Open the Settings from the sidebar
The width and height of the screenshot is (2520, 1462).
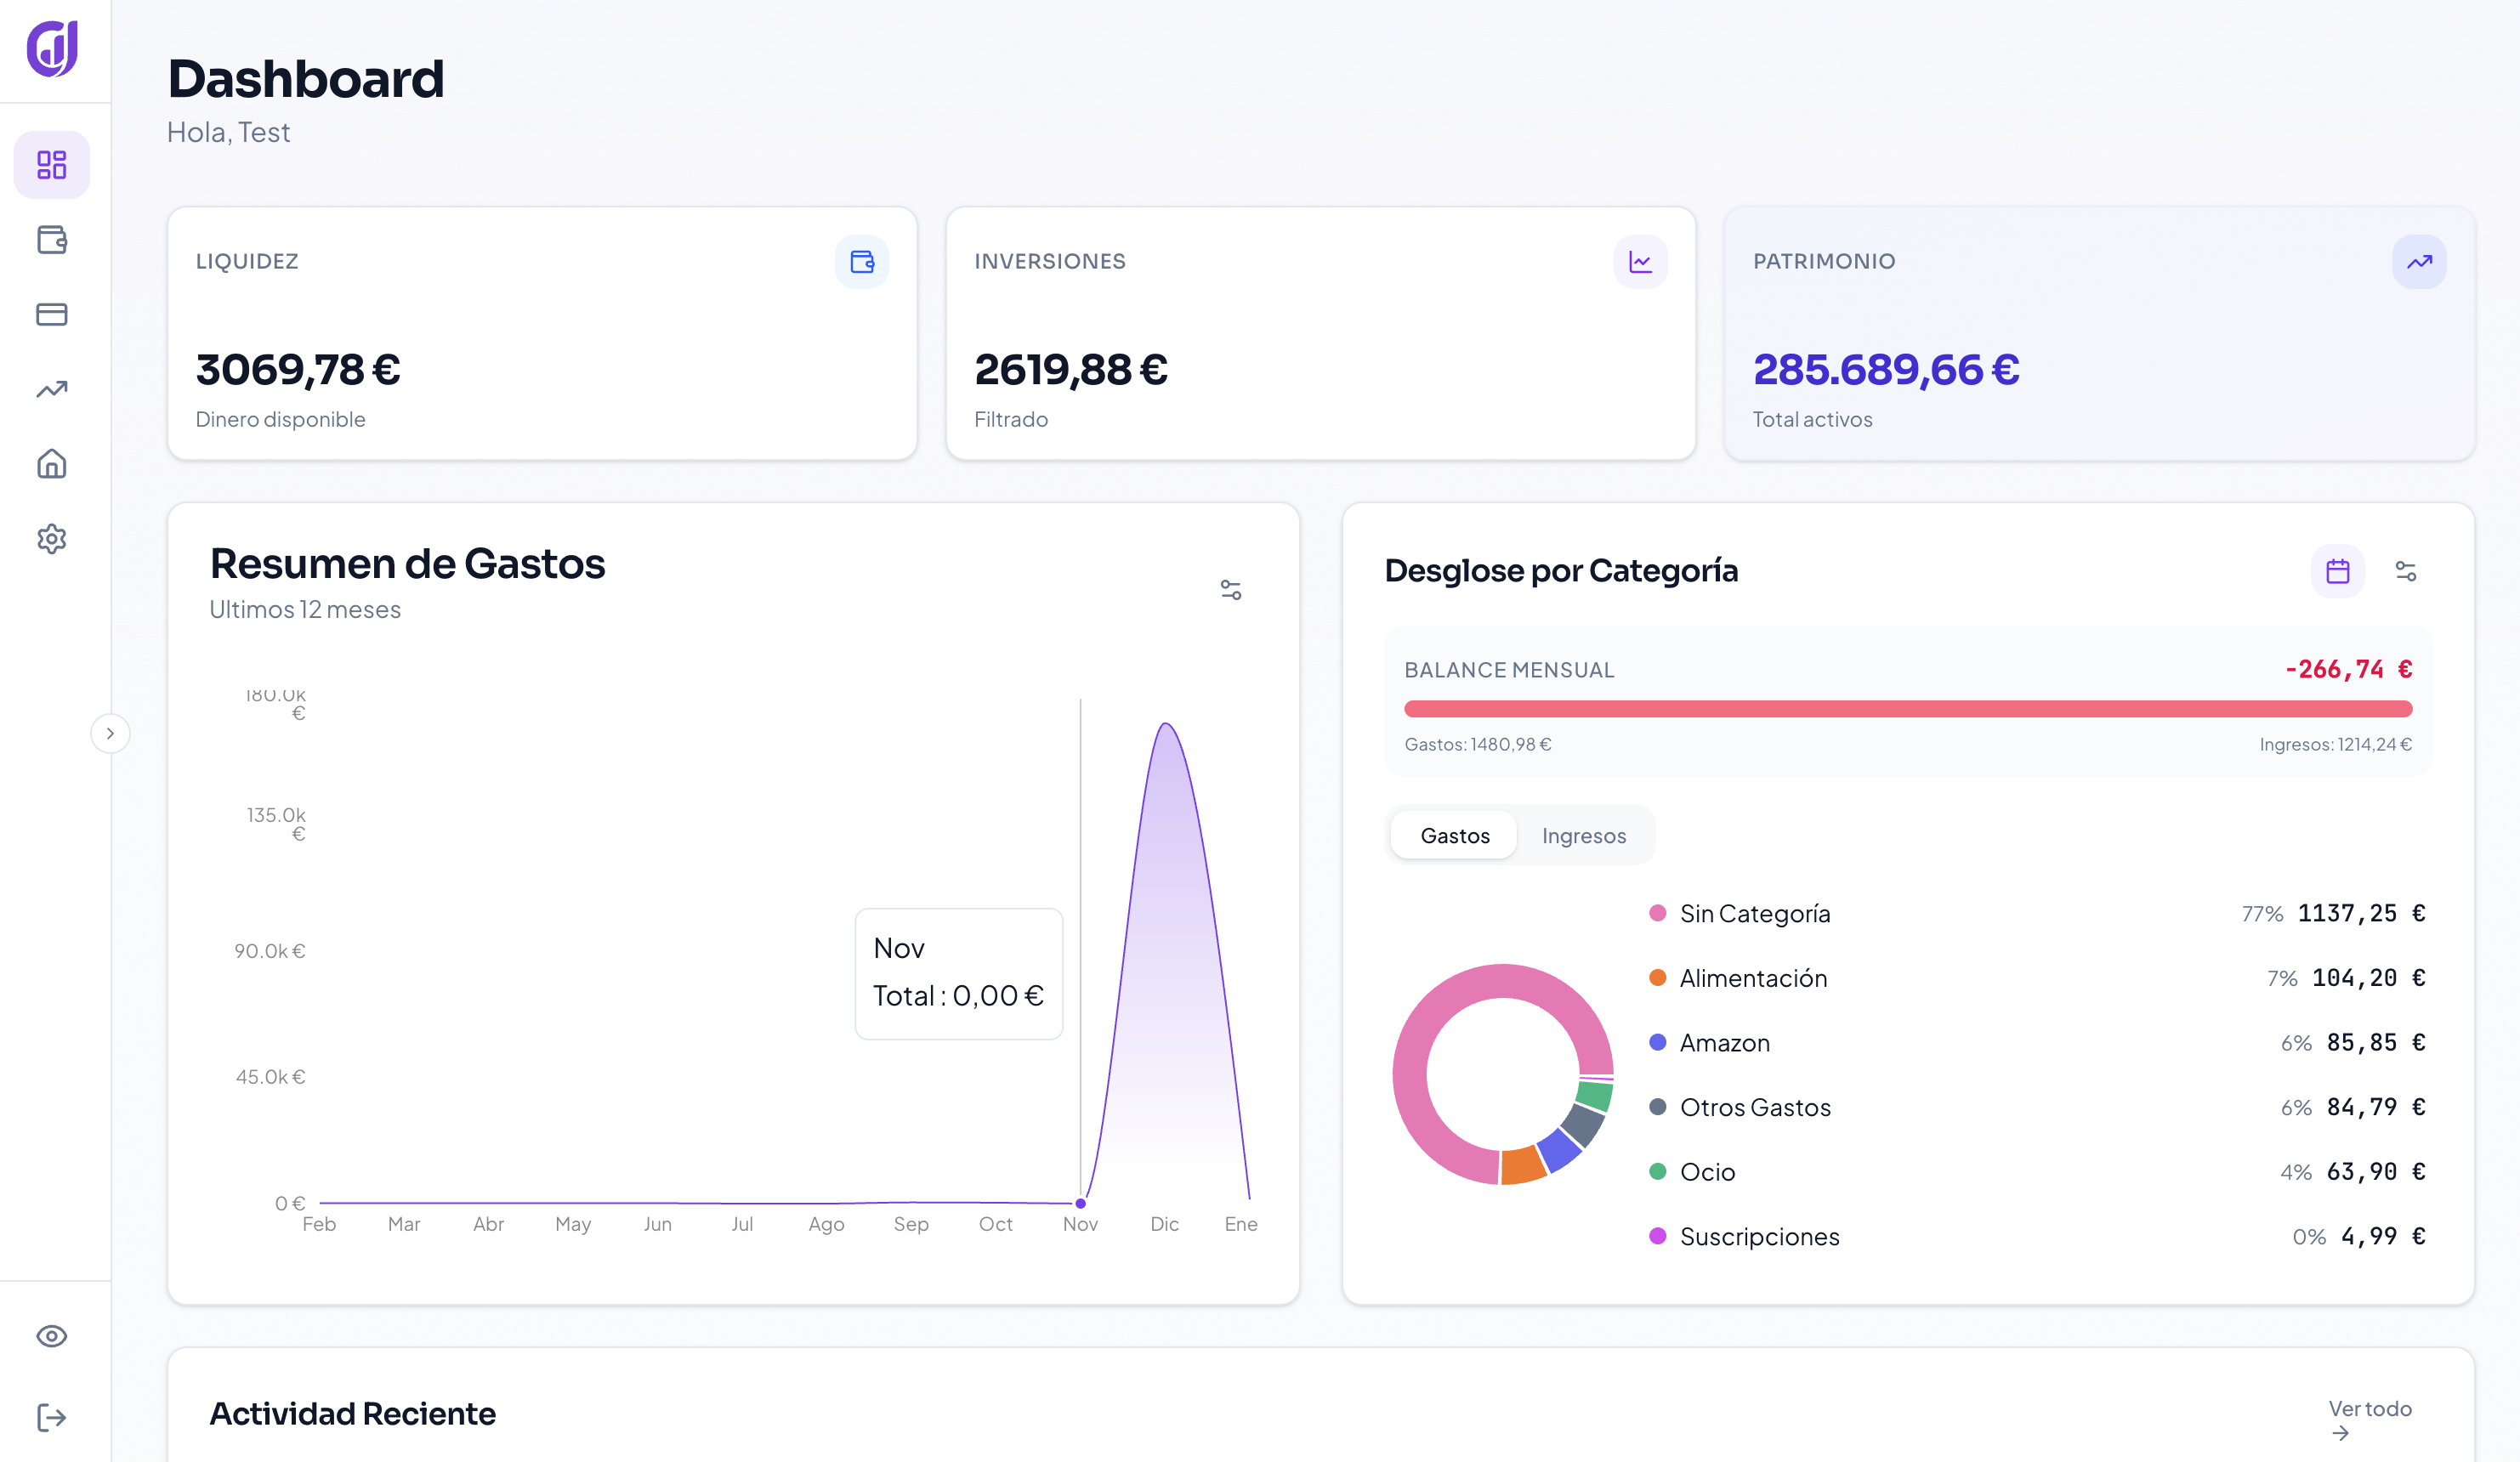point(51,539)
